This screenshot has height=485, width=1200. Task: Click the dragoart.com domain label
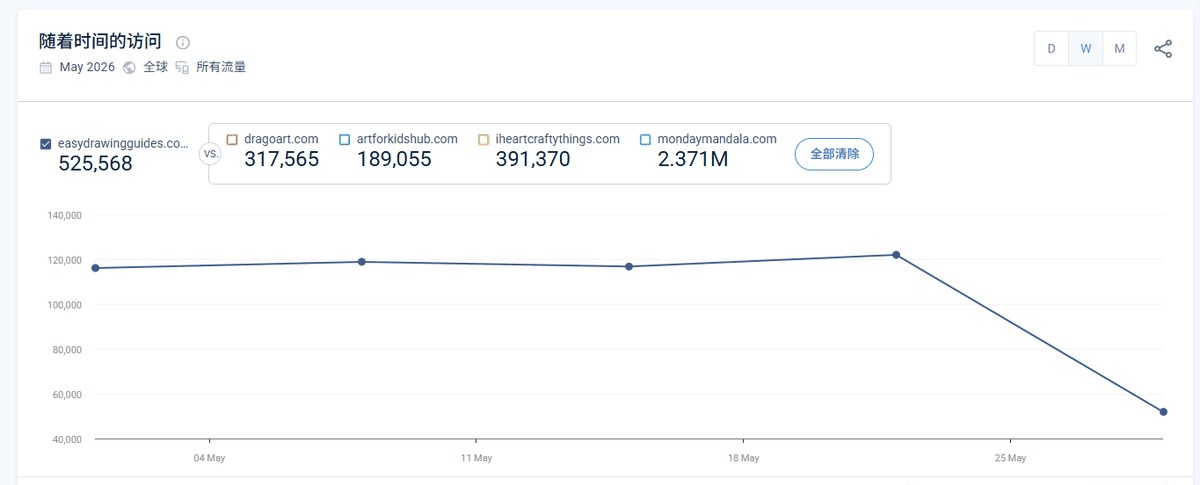[x=281, y=139]
